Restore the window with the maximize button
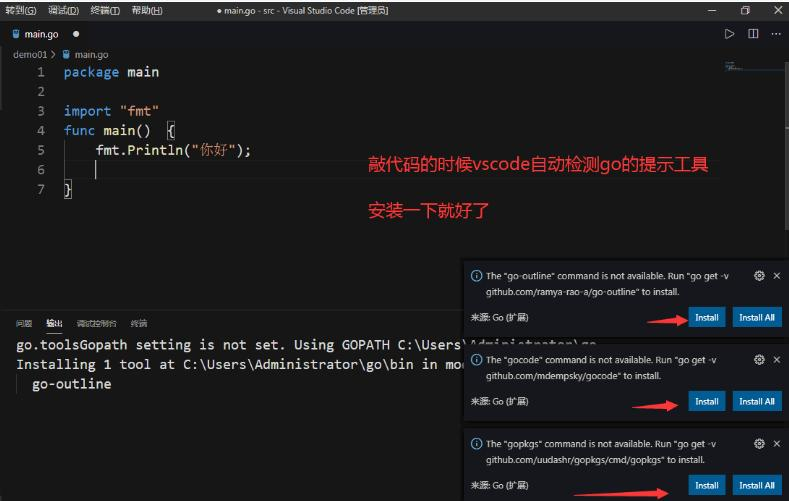This screenshot has width=789, height=501. (x=745, y=10)
